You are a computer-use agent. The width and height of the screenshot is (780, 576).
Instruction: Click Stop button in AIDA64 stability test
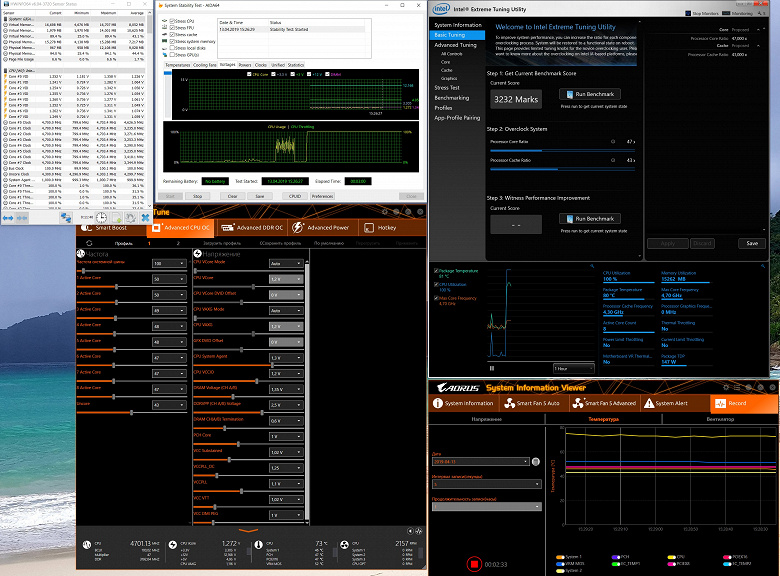pos(197,196)
